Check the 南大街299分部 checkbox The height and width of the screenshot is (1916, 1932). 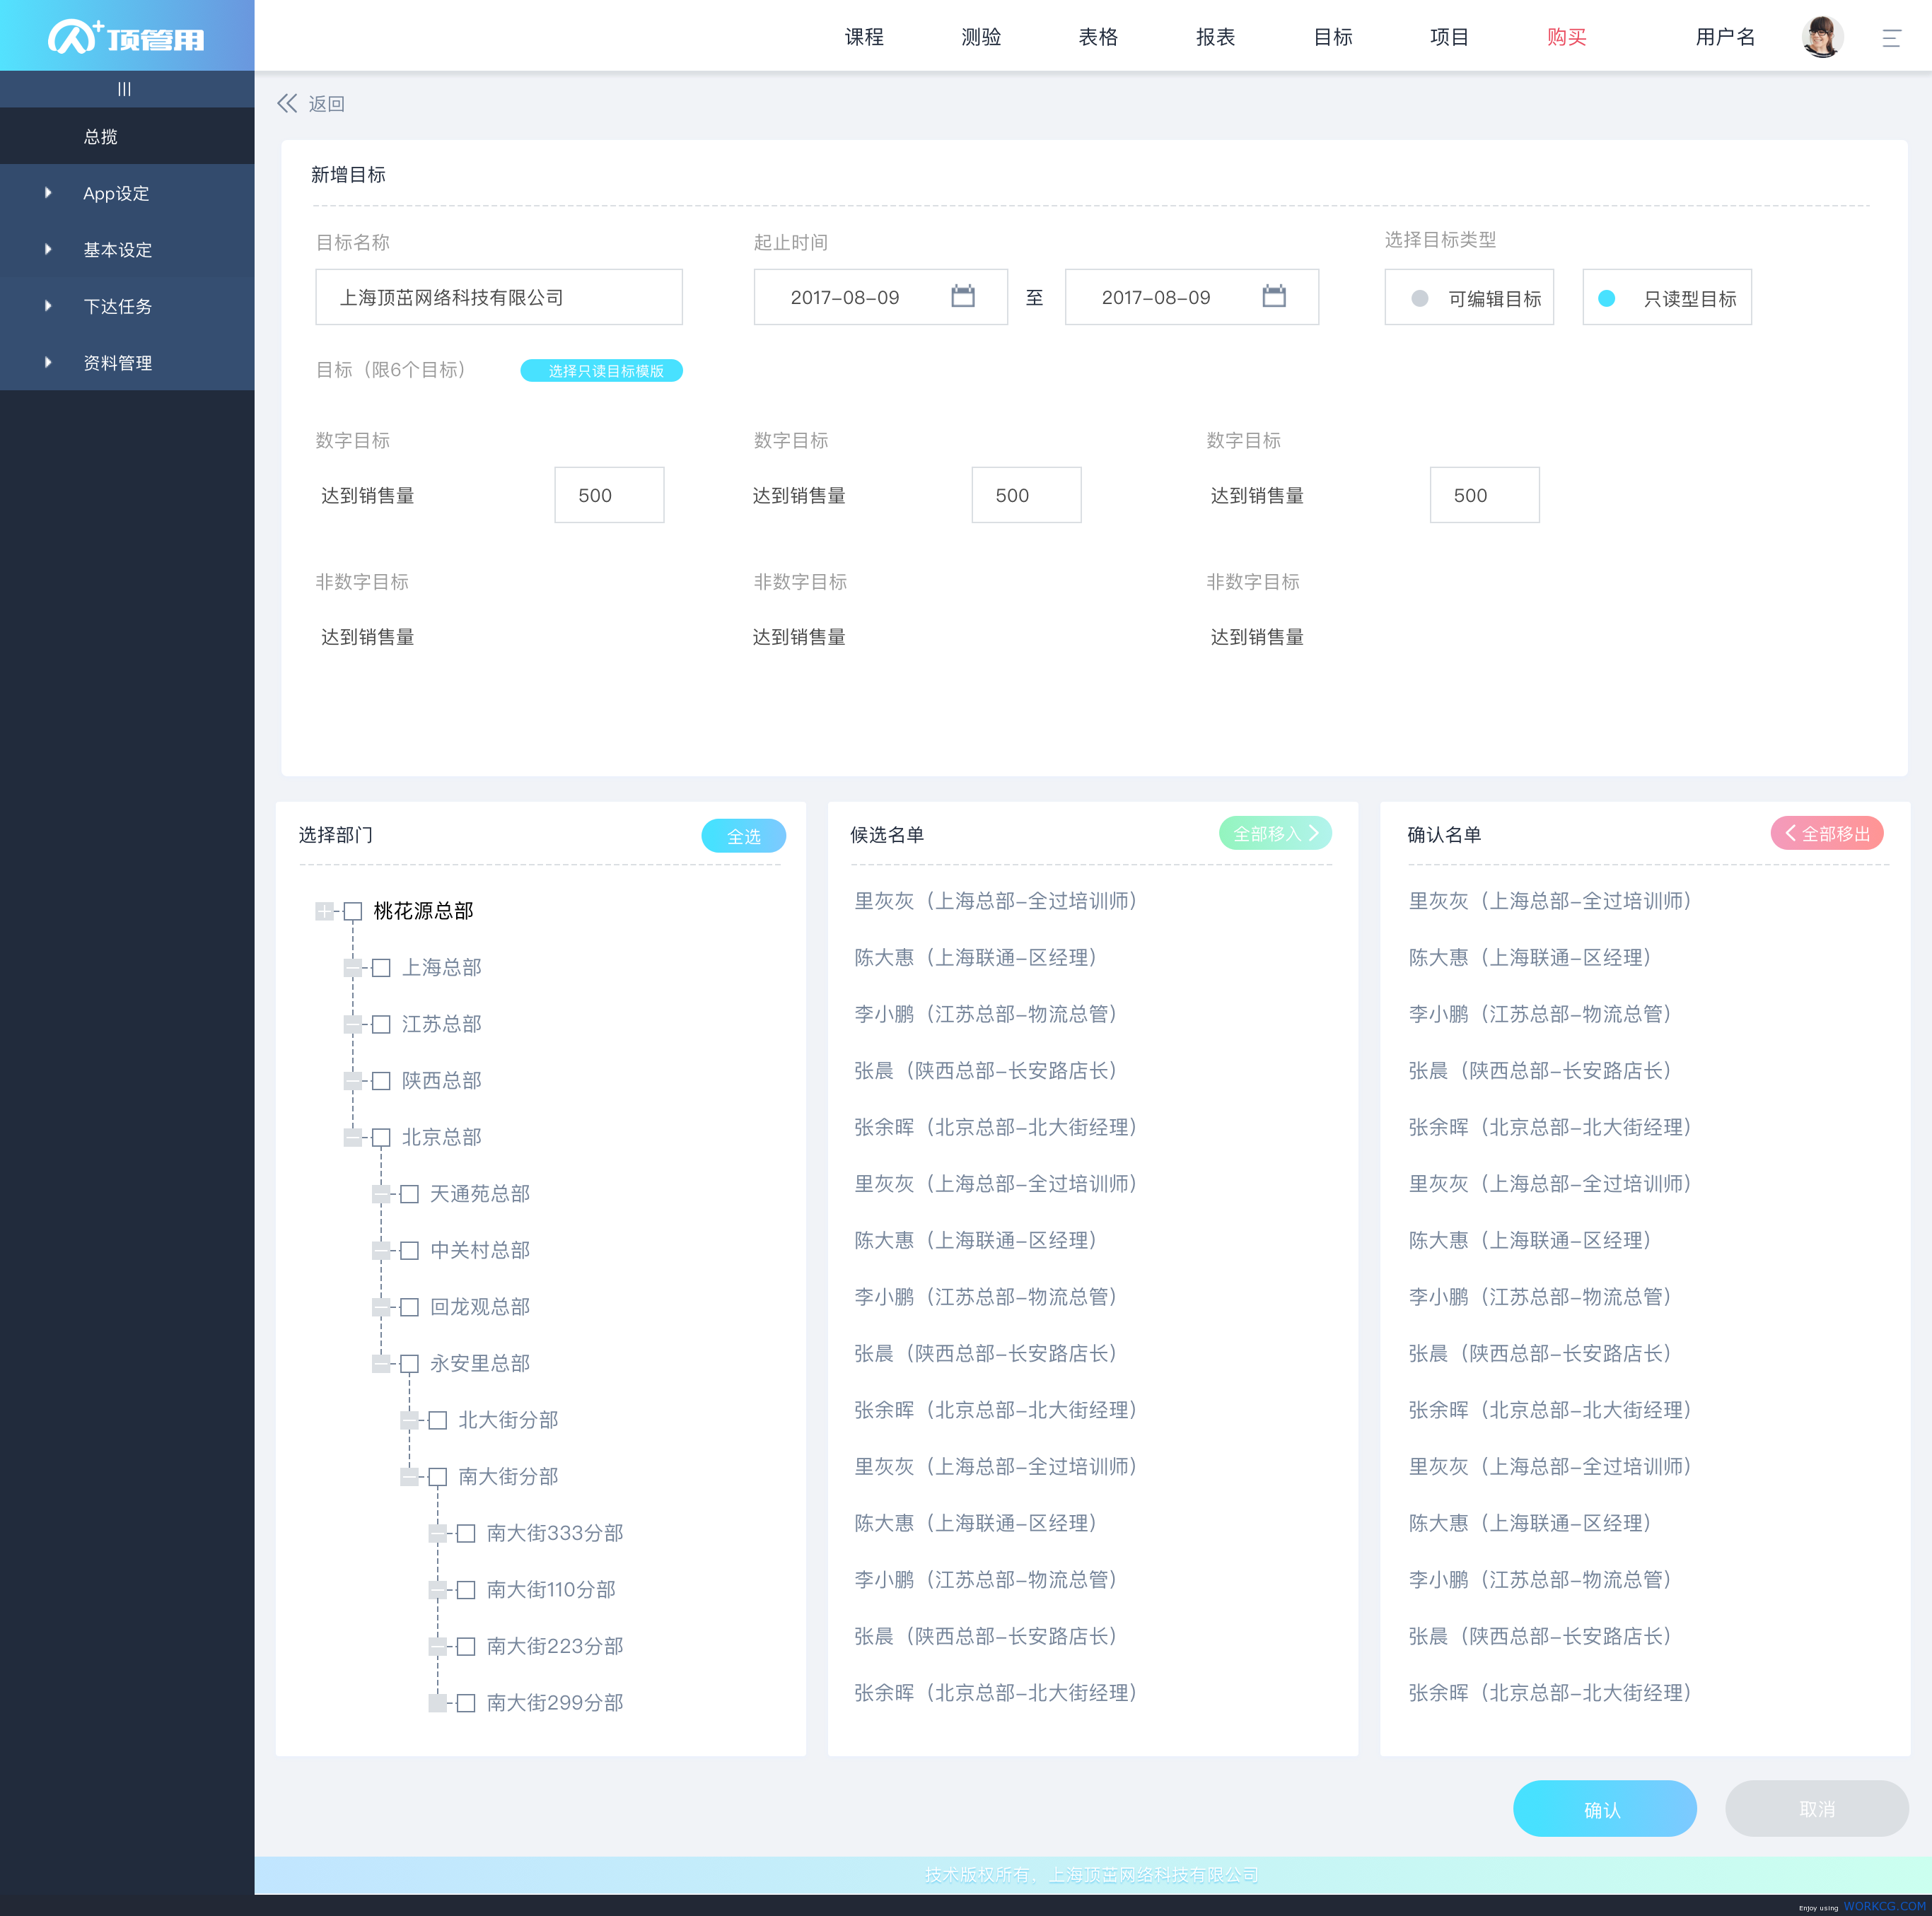point(466,1703)
